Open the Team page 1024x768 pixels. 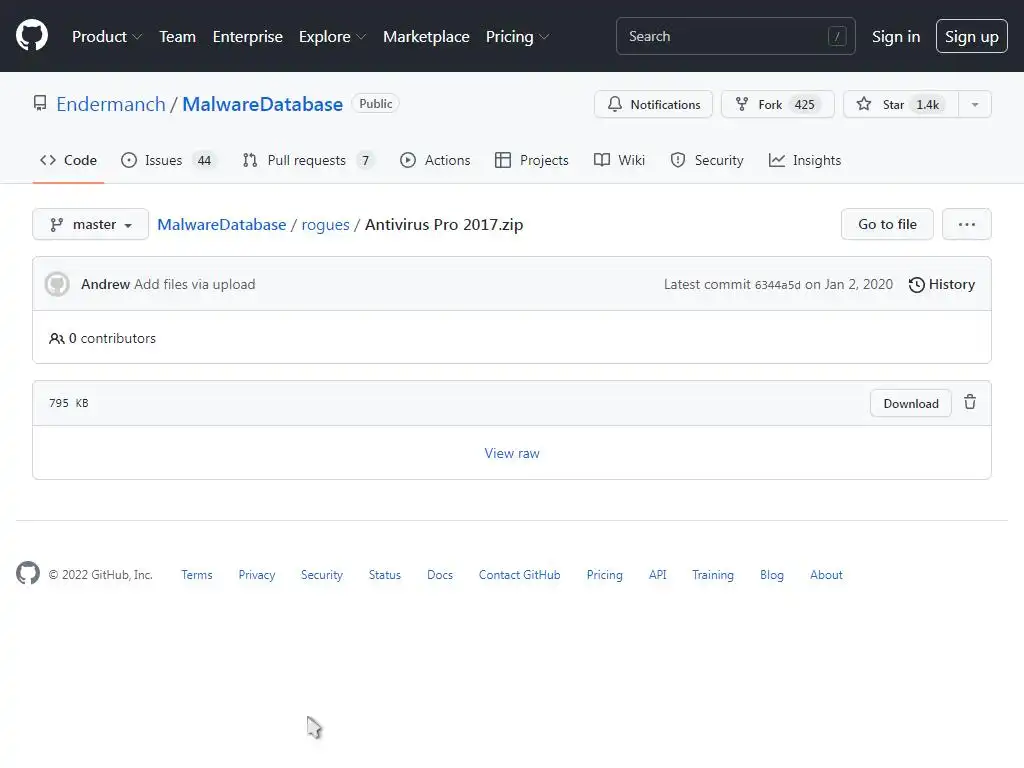coord(178,37)
